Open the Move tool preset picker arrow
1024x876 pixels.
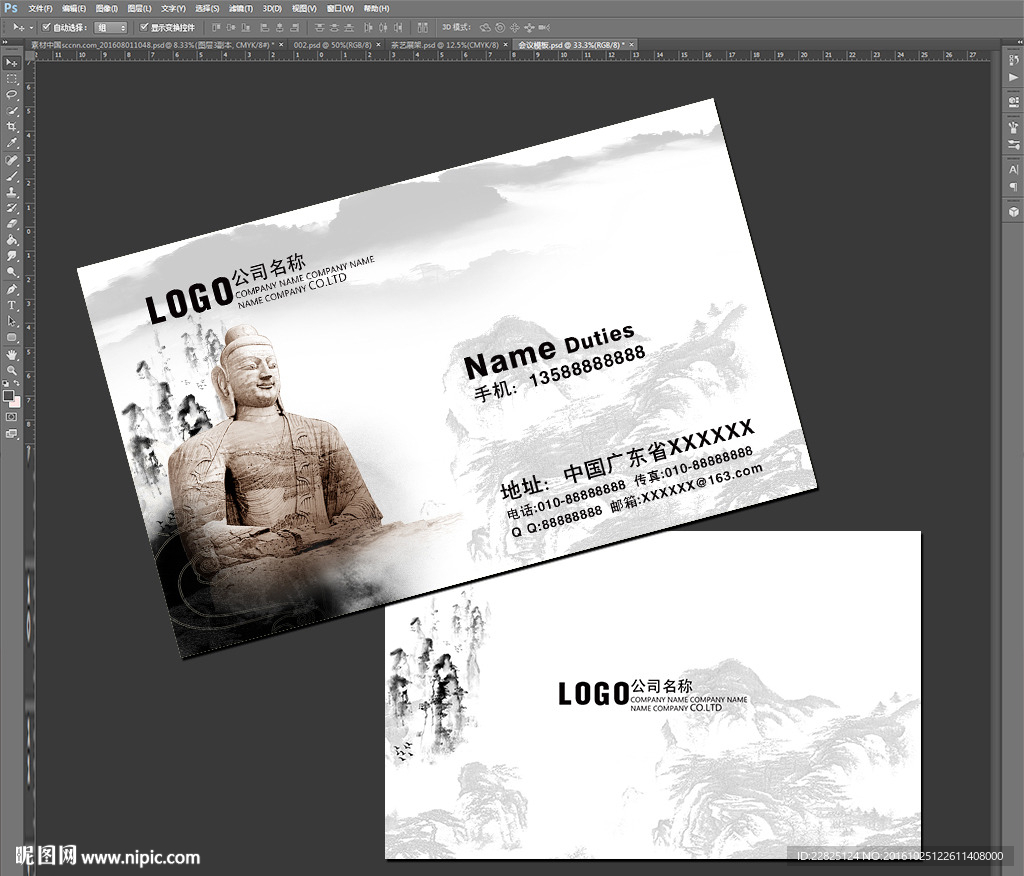[31, 27]
